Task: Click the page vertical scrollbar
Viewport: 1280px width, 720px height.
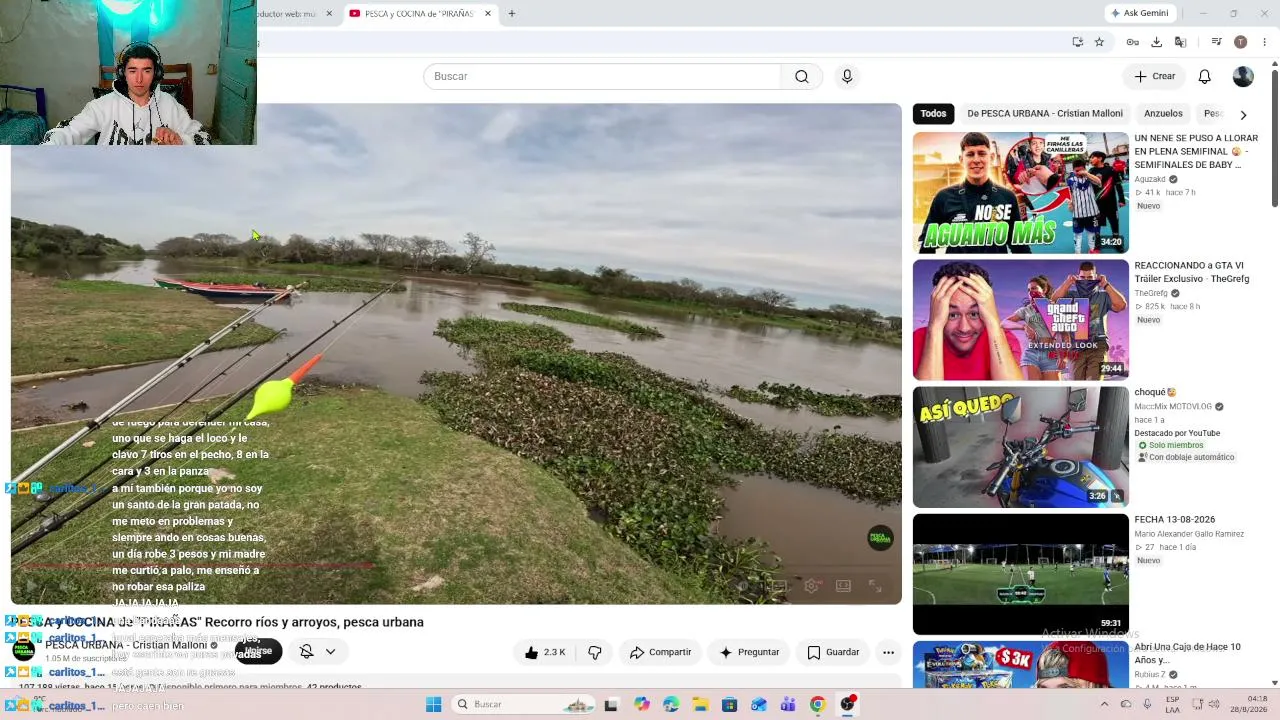Action: tap(1274, 140)
